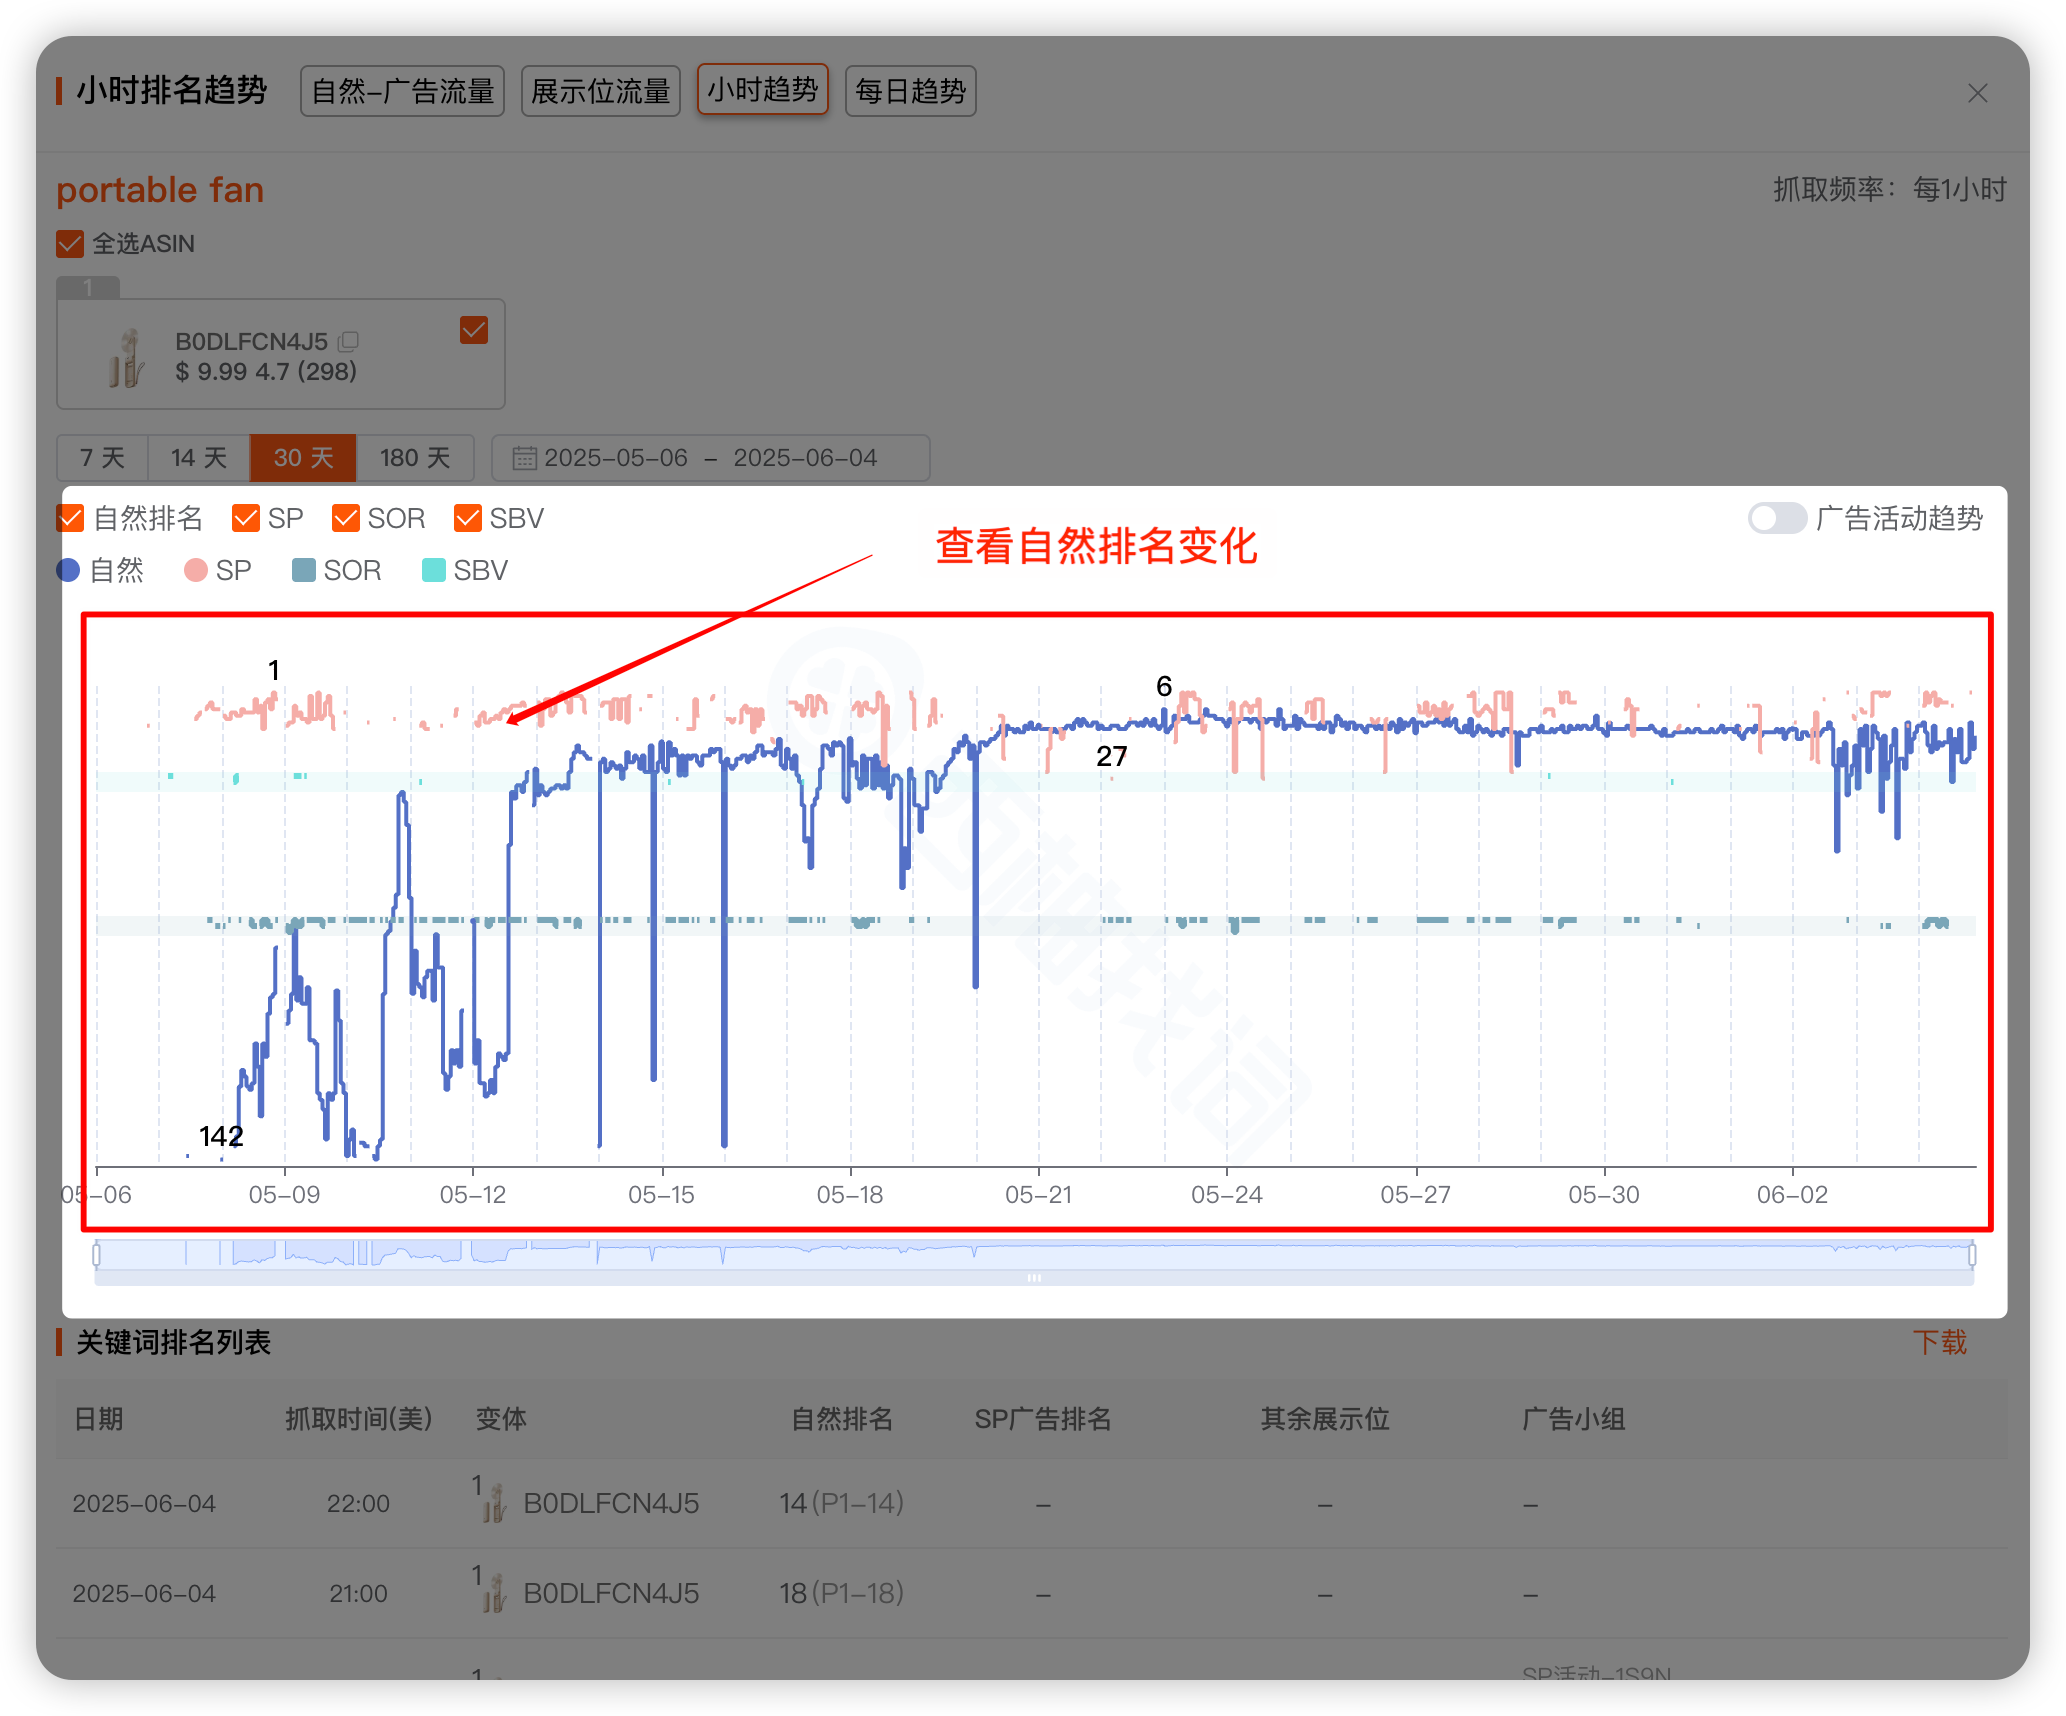This screenshot has height=1716, width=2066.
Task: Uncheck the 自然排名 checkbox
Action: [71, 518]
